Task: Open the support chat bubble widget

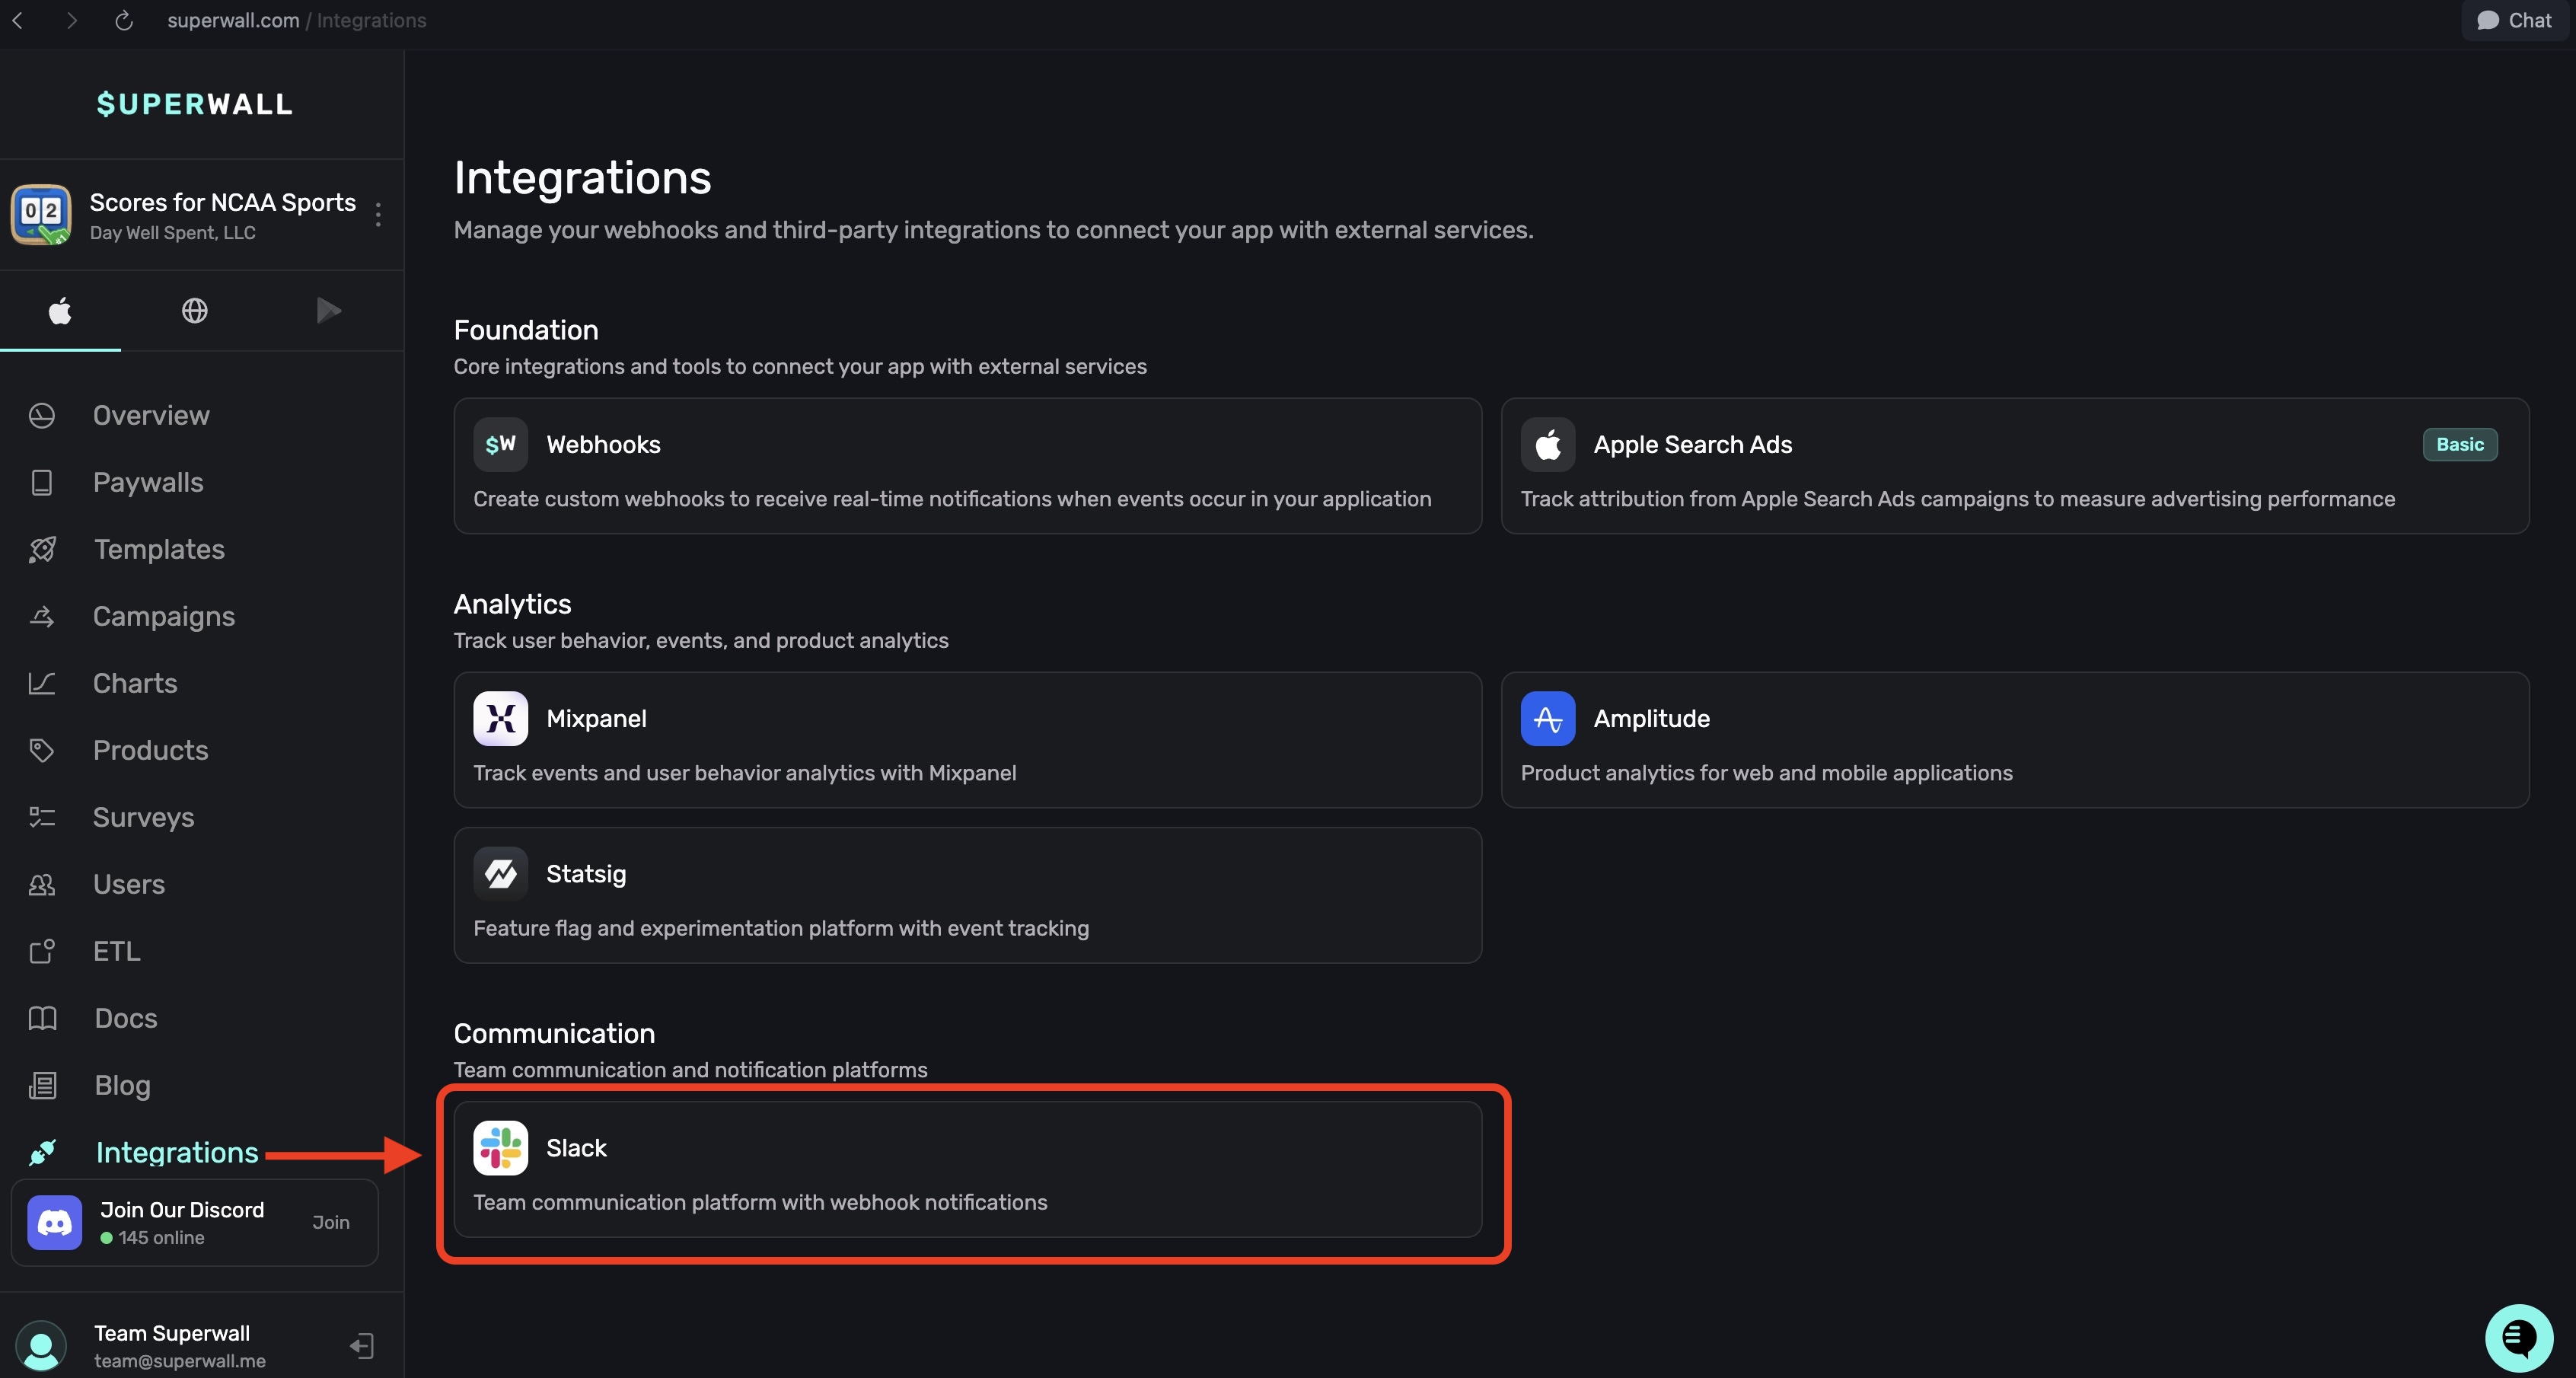Action: tap(2518, 1337)
